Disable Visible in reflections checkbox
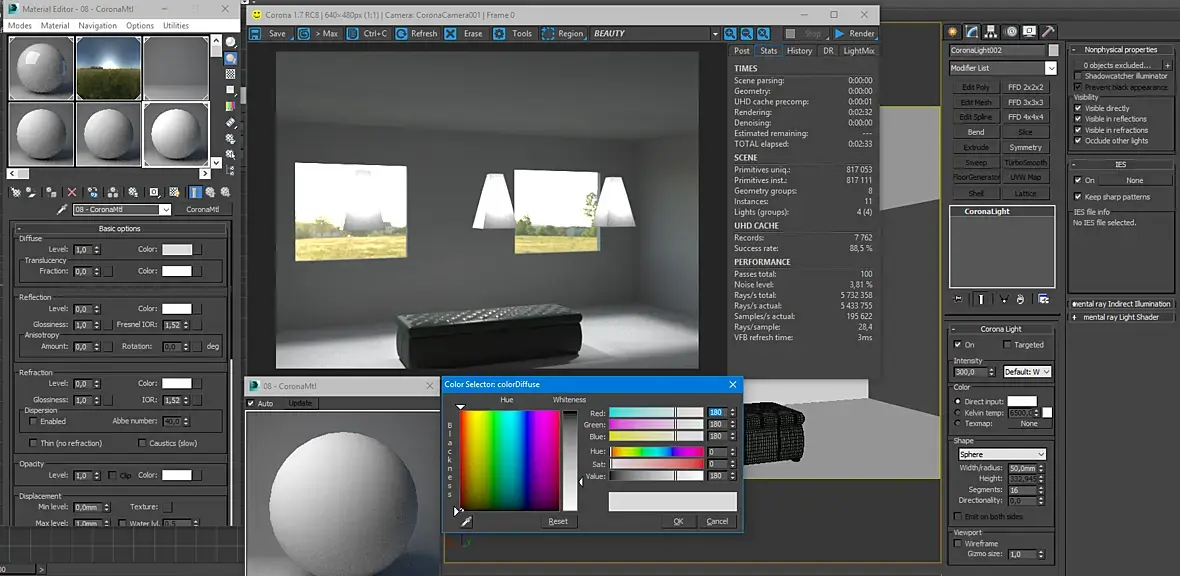 (1078, 119)
